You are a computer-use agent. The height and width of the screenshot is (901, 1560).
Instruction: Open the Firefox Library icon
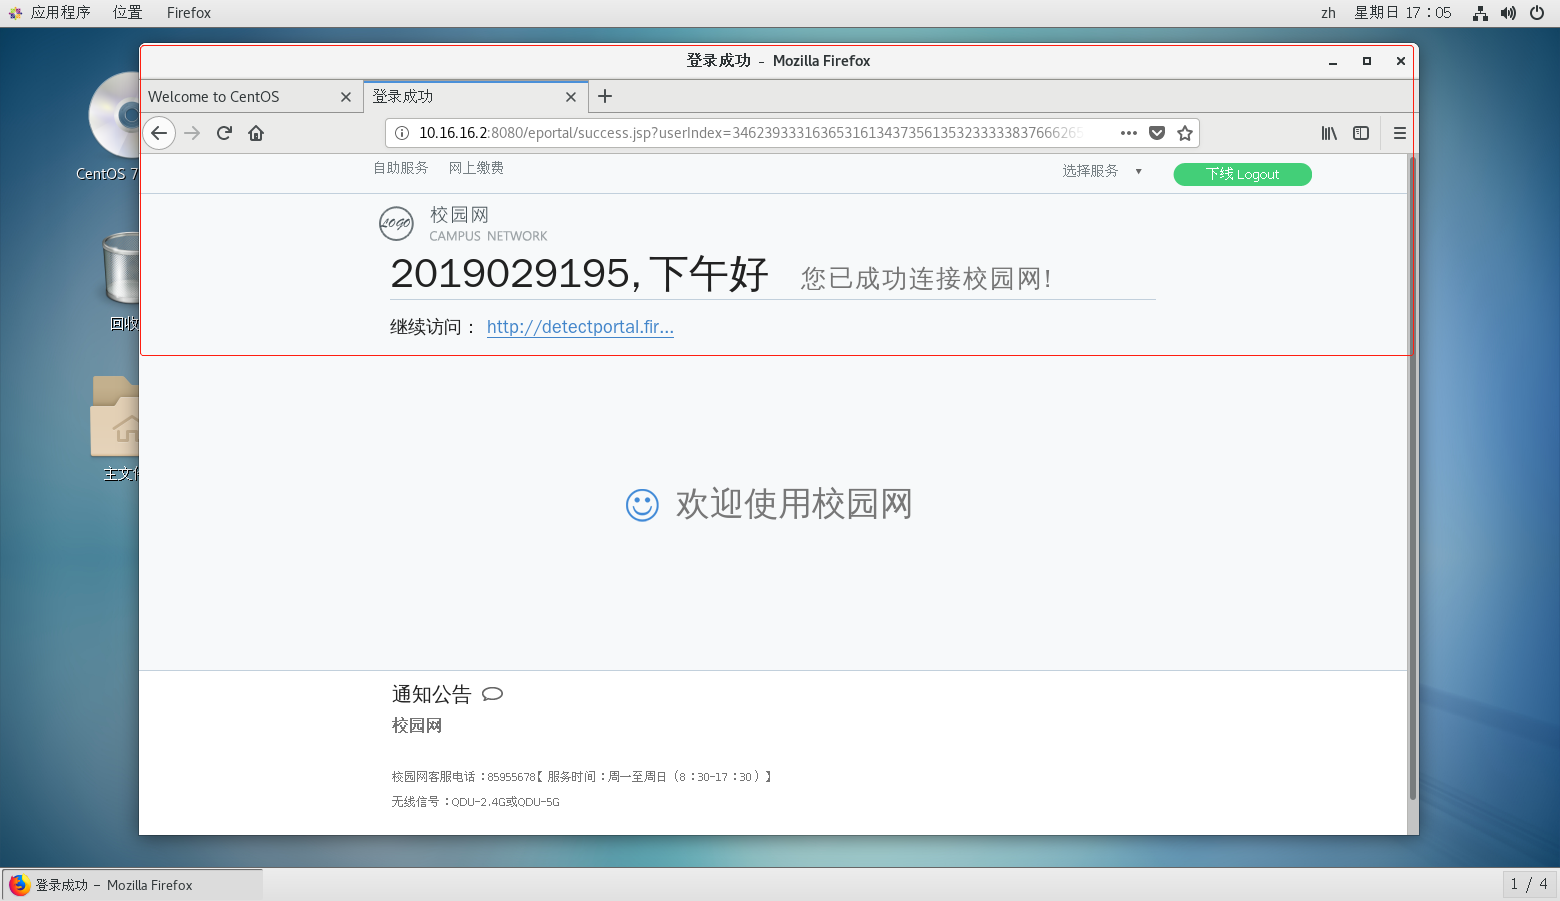coord(1329,133)
